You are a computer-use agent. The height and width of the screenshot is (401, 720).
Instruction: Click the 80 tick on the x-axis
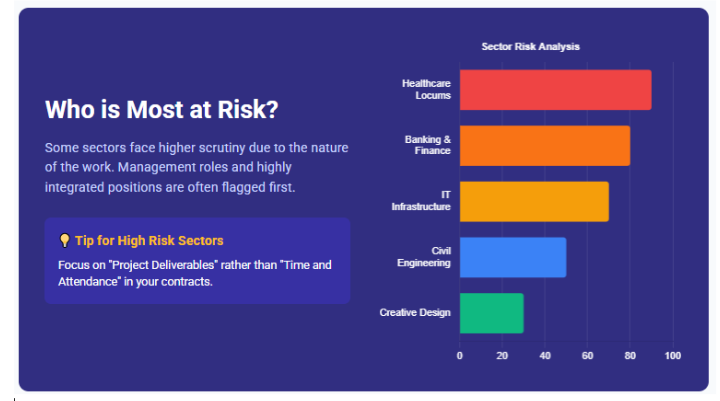coord(630,356)
